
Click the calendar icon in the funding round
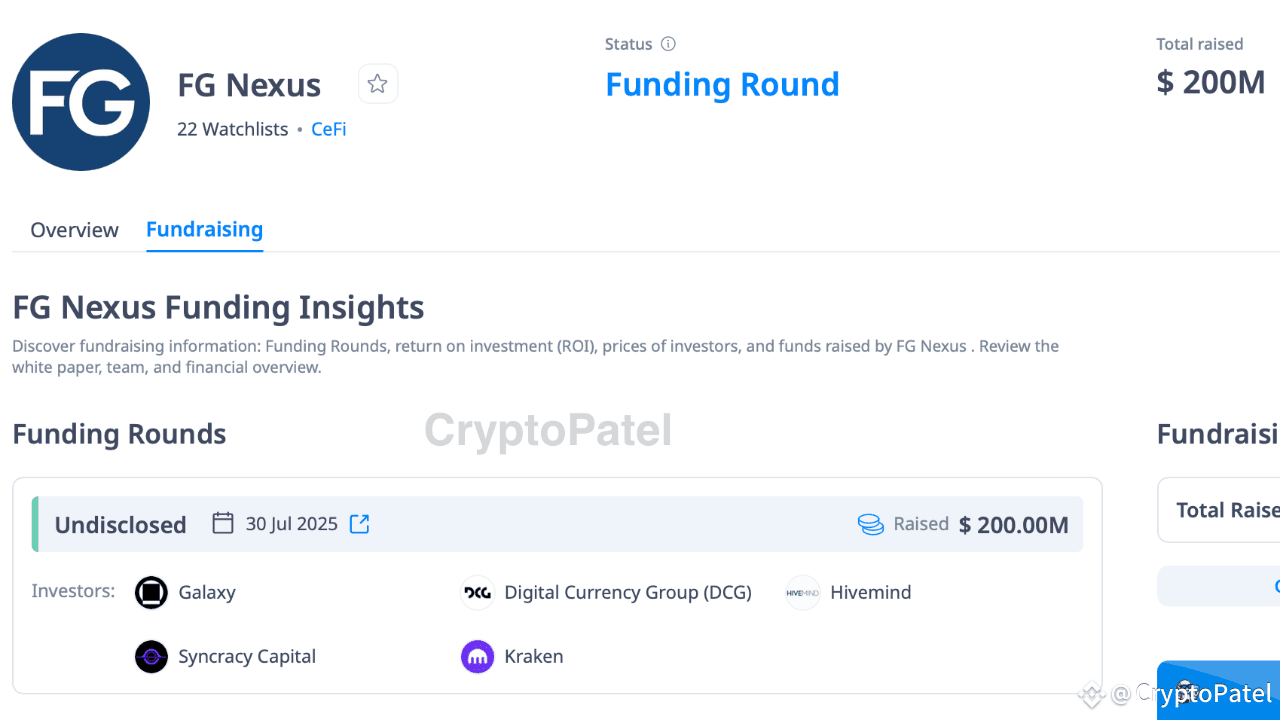[223, 523]
